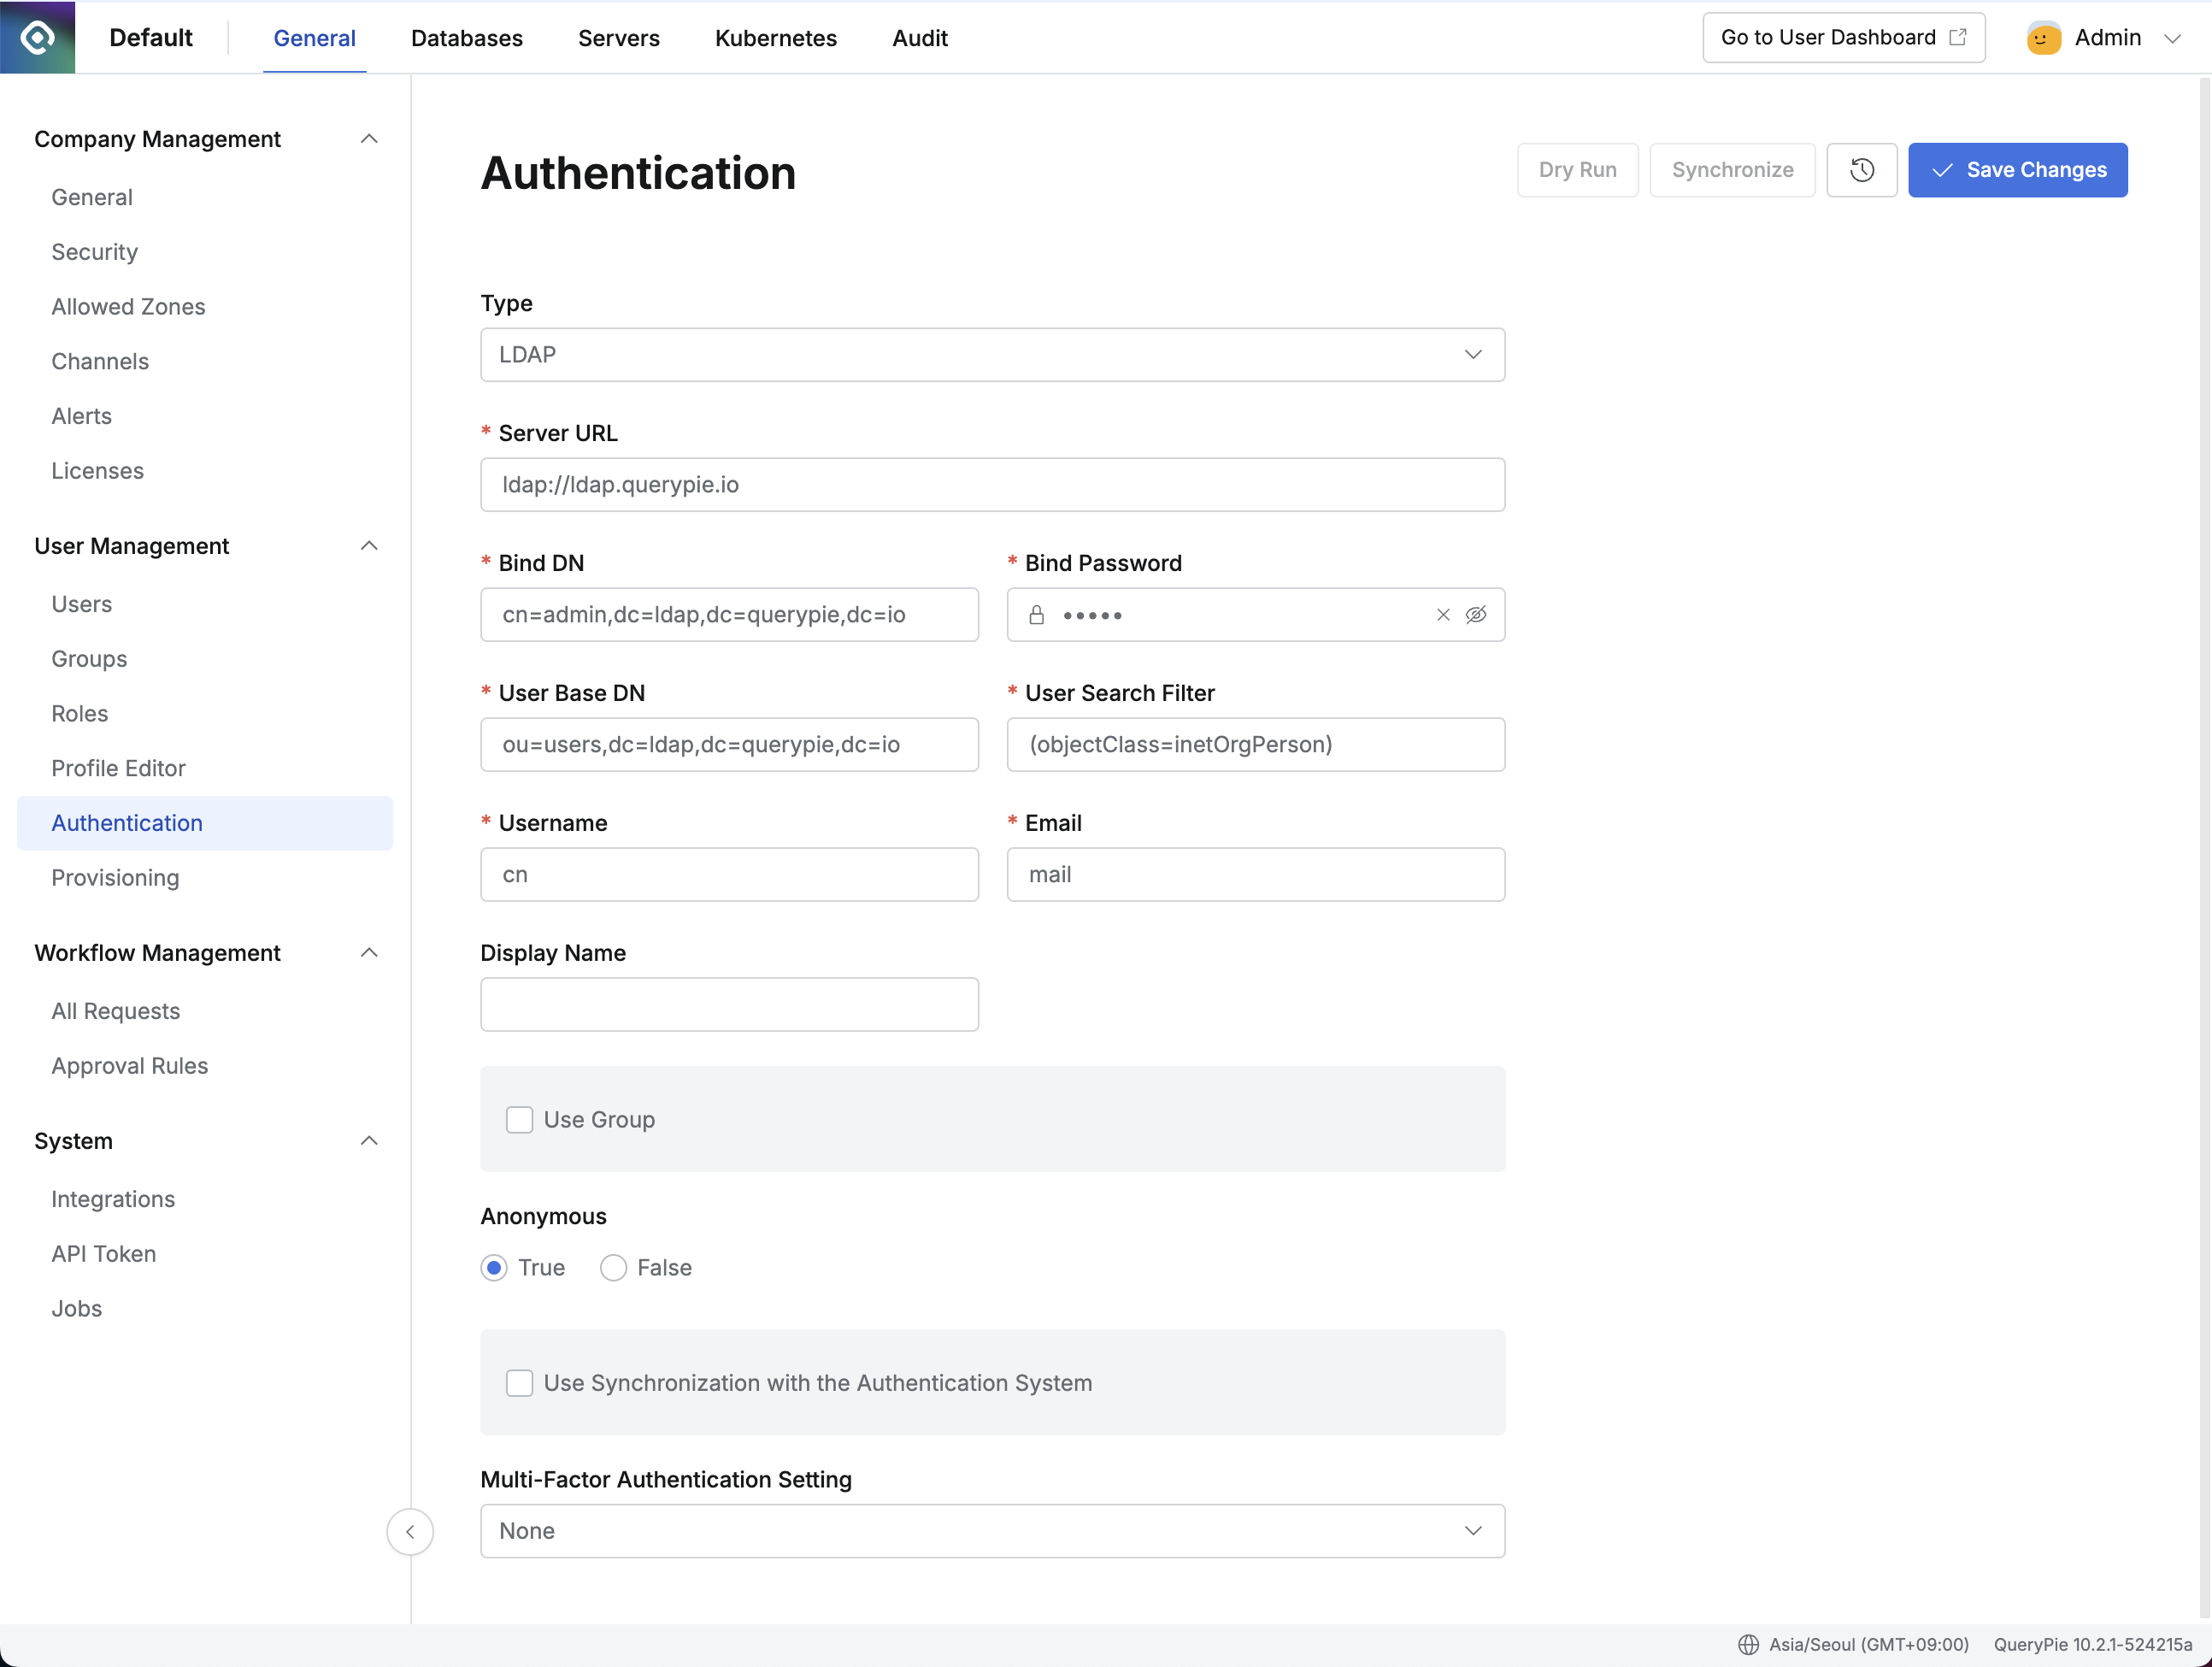2212x1667 pixels.
Task: Collapse the User Management section
Action: (x=369, y=546)
